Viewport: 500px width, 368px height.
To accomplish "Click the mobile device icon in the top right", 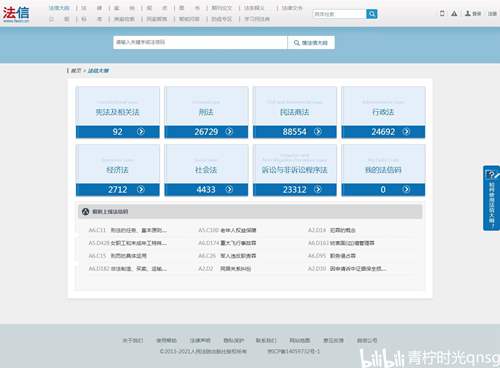I will (x=442, y=13).
